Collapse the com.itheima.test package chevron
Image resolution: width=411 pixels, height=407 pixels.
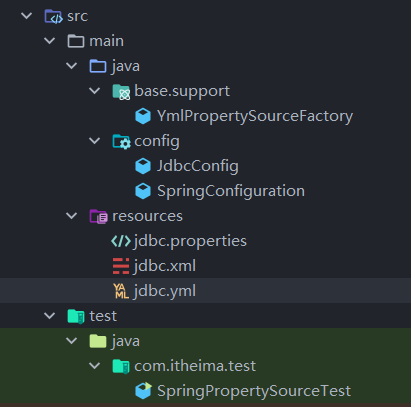pos(95,366)
